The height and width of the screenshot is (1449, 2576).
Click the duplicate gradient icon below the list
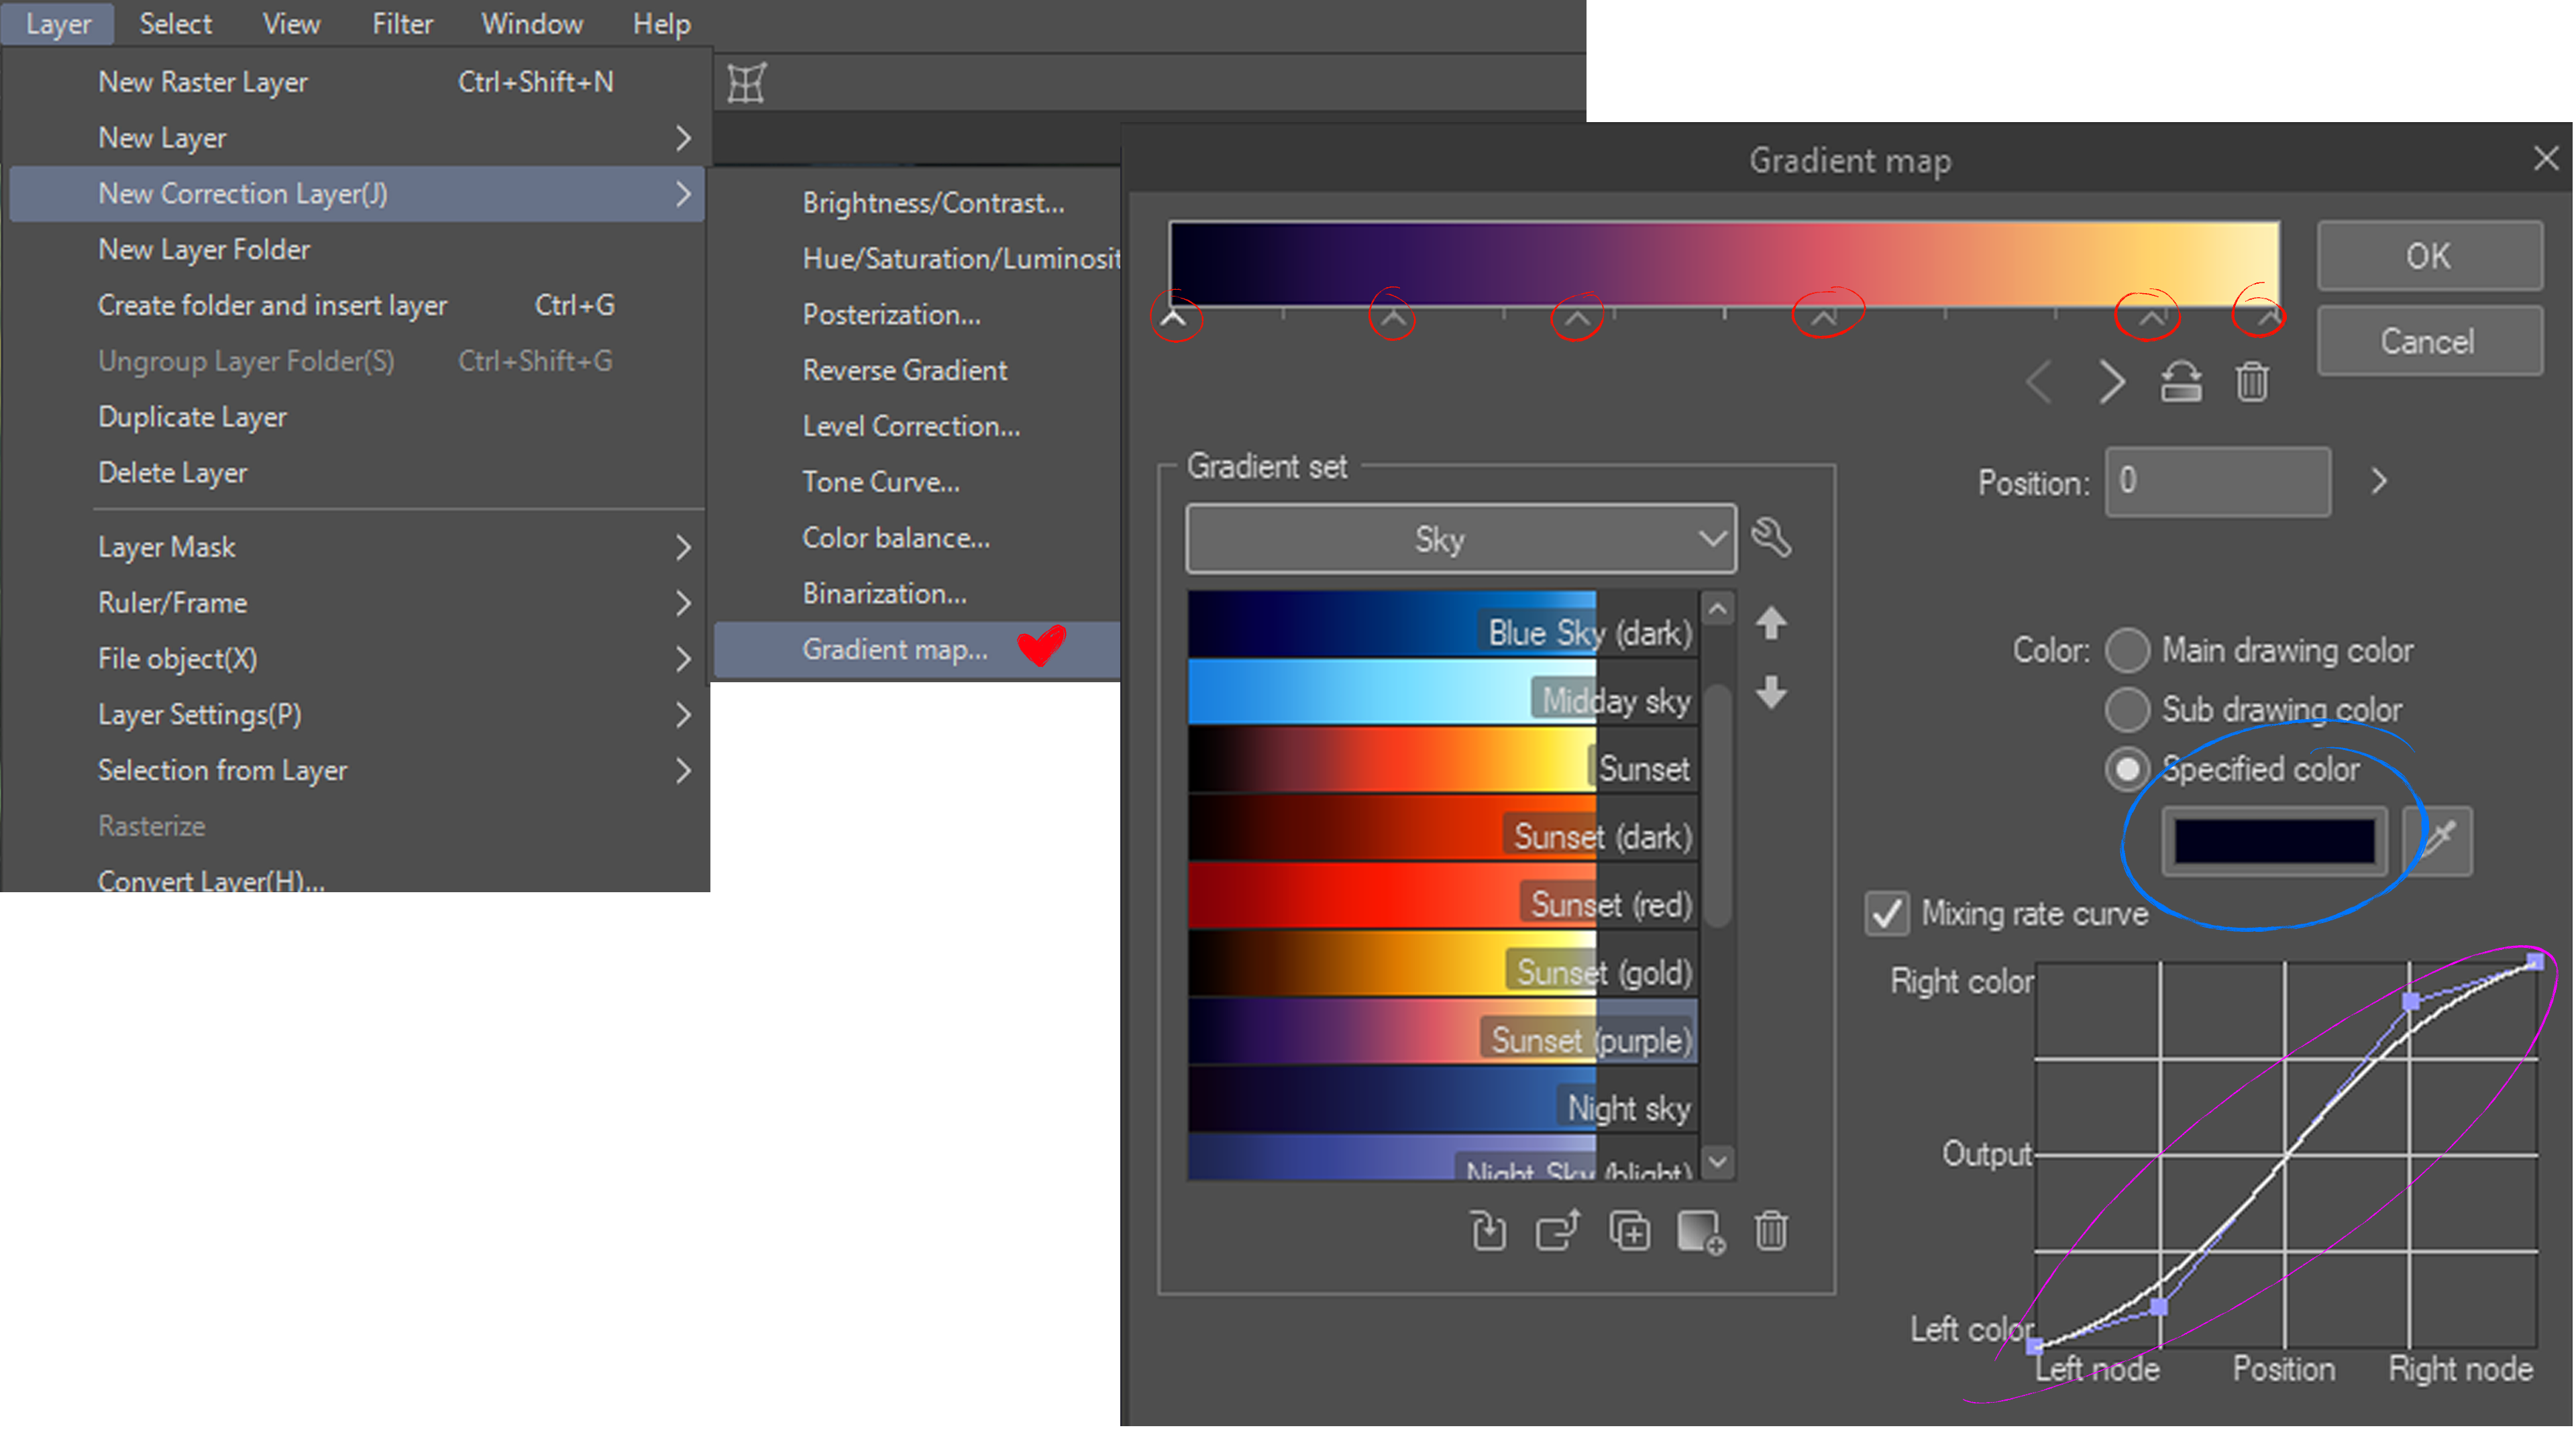[1629, 1231]
